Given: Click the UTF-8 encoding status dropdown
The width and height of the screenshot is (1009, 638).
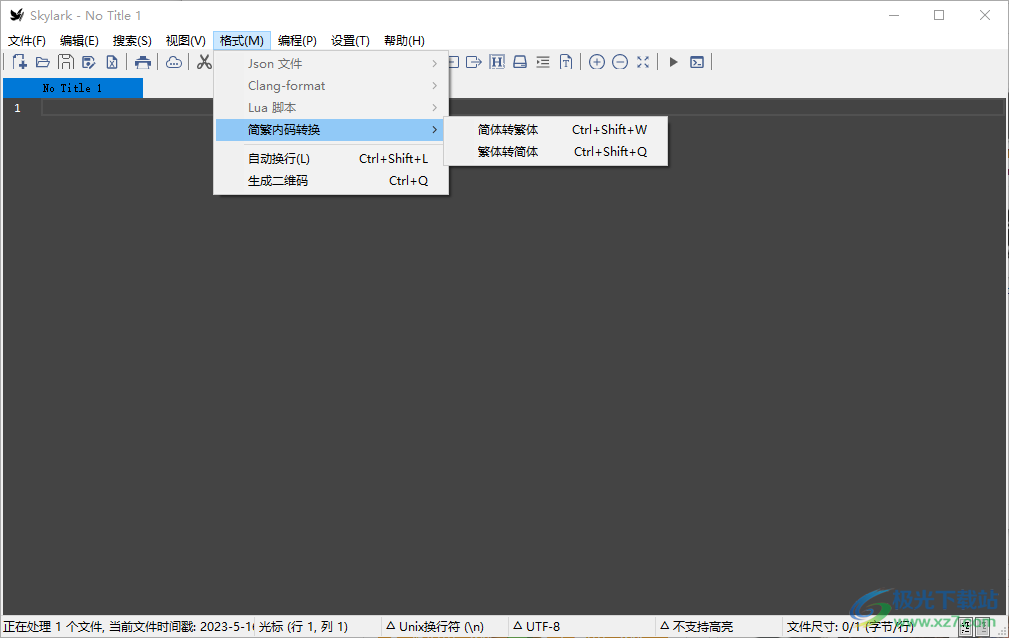Looking at the screenshot, I should tap(537, 626).
